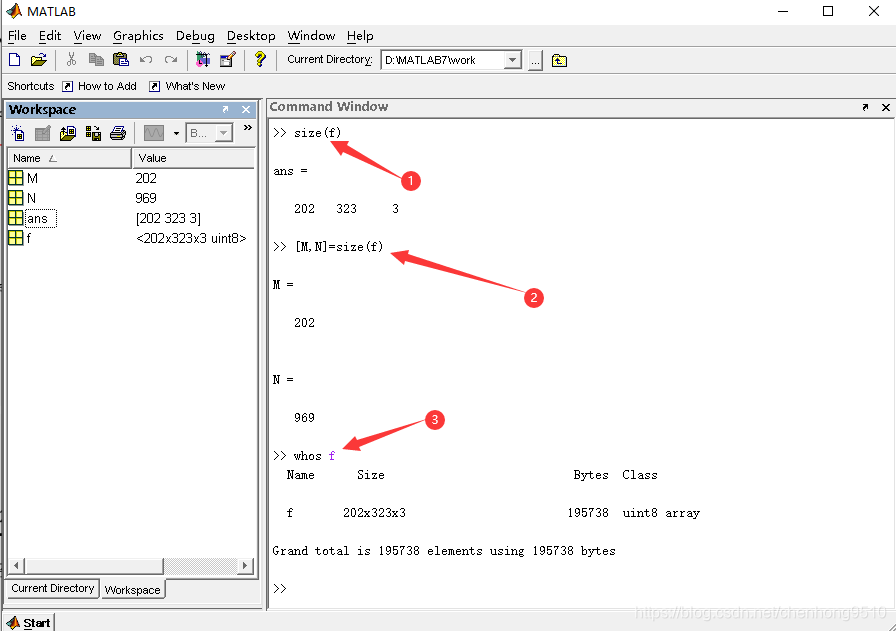
Task: Click the Workspace plot selection icon
Action: click(x=154, y=133)
